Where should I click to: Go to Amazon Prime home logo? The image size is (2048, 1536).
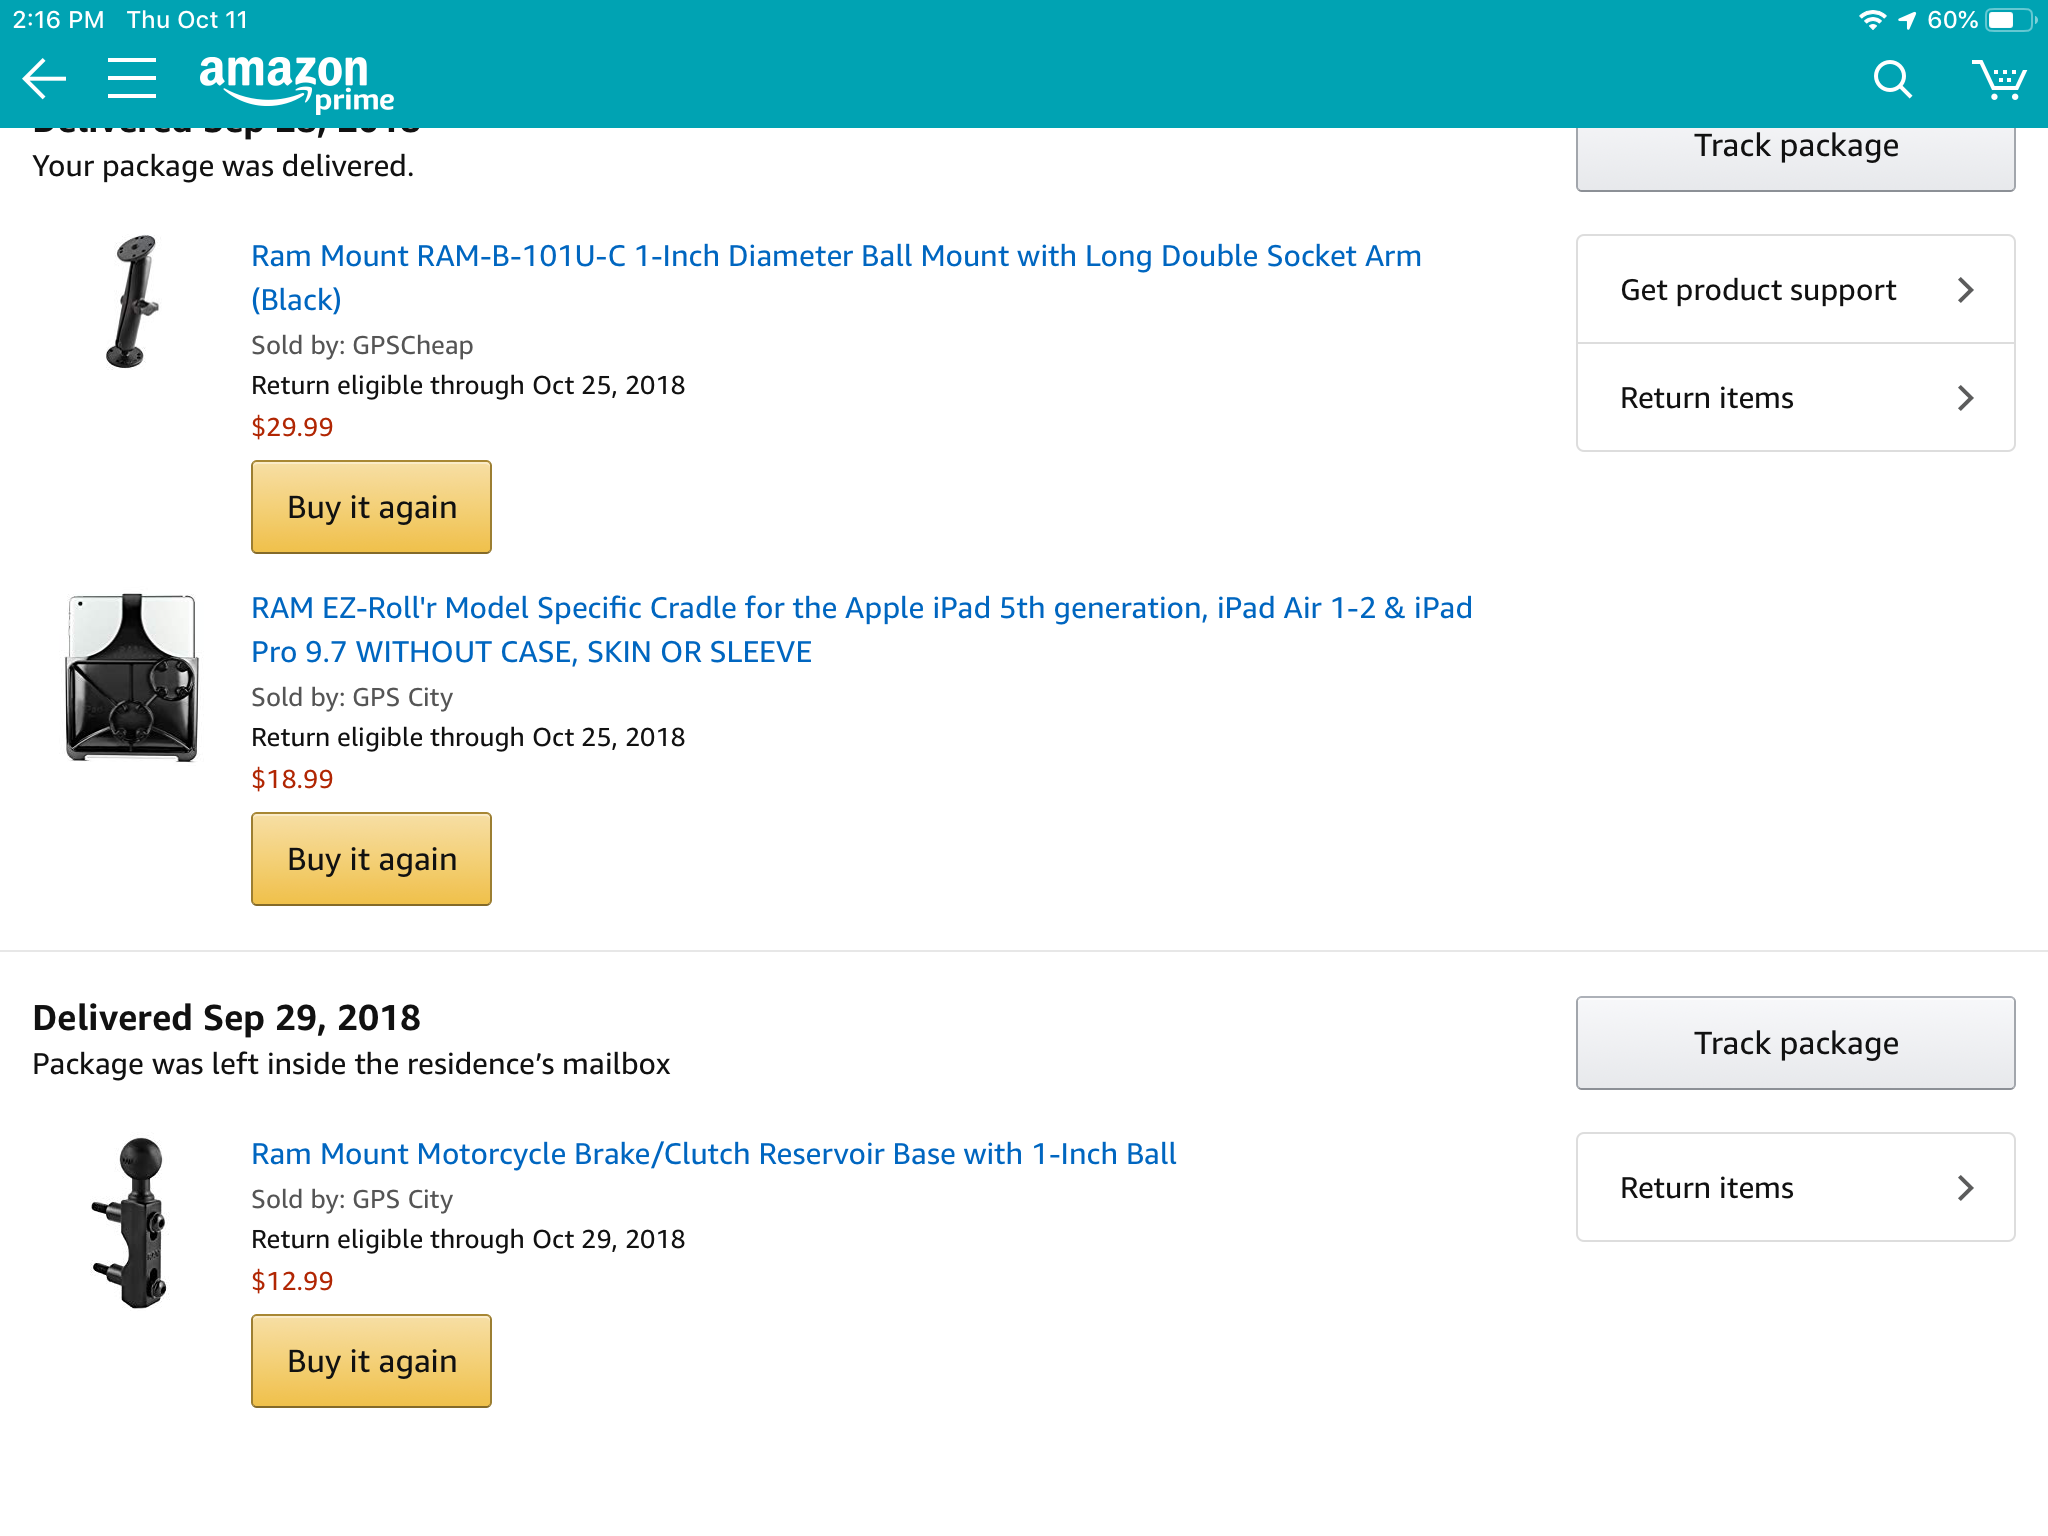tap(297, 82)
